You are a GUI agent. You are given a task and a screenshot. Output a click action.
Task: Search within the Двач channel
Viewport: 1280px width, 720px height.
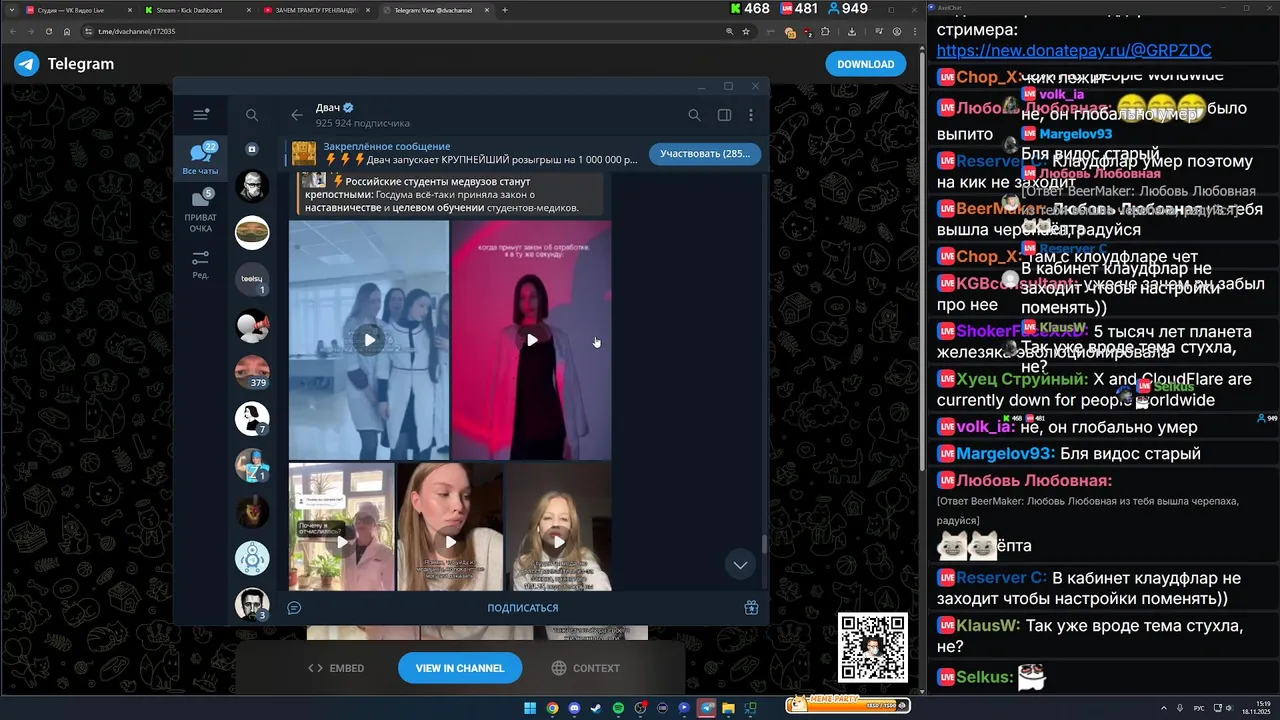(694, 115)
